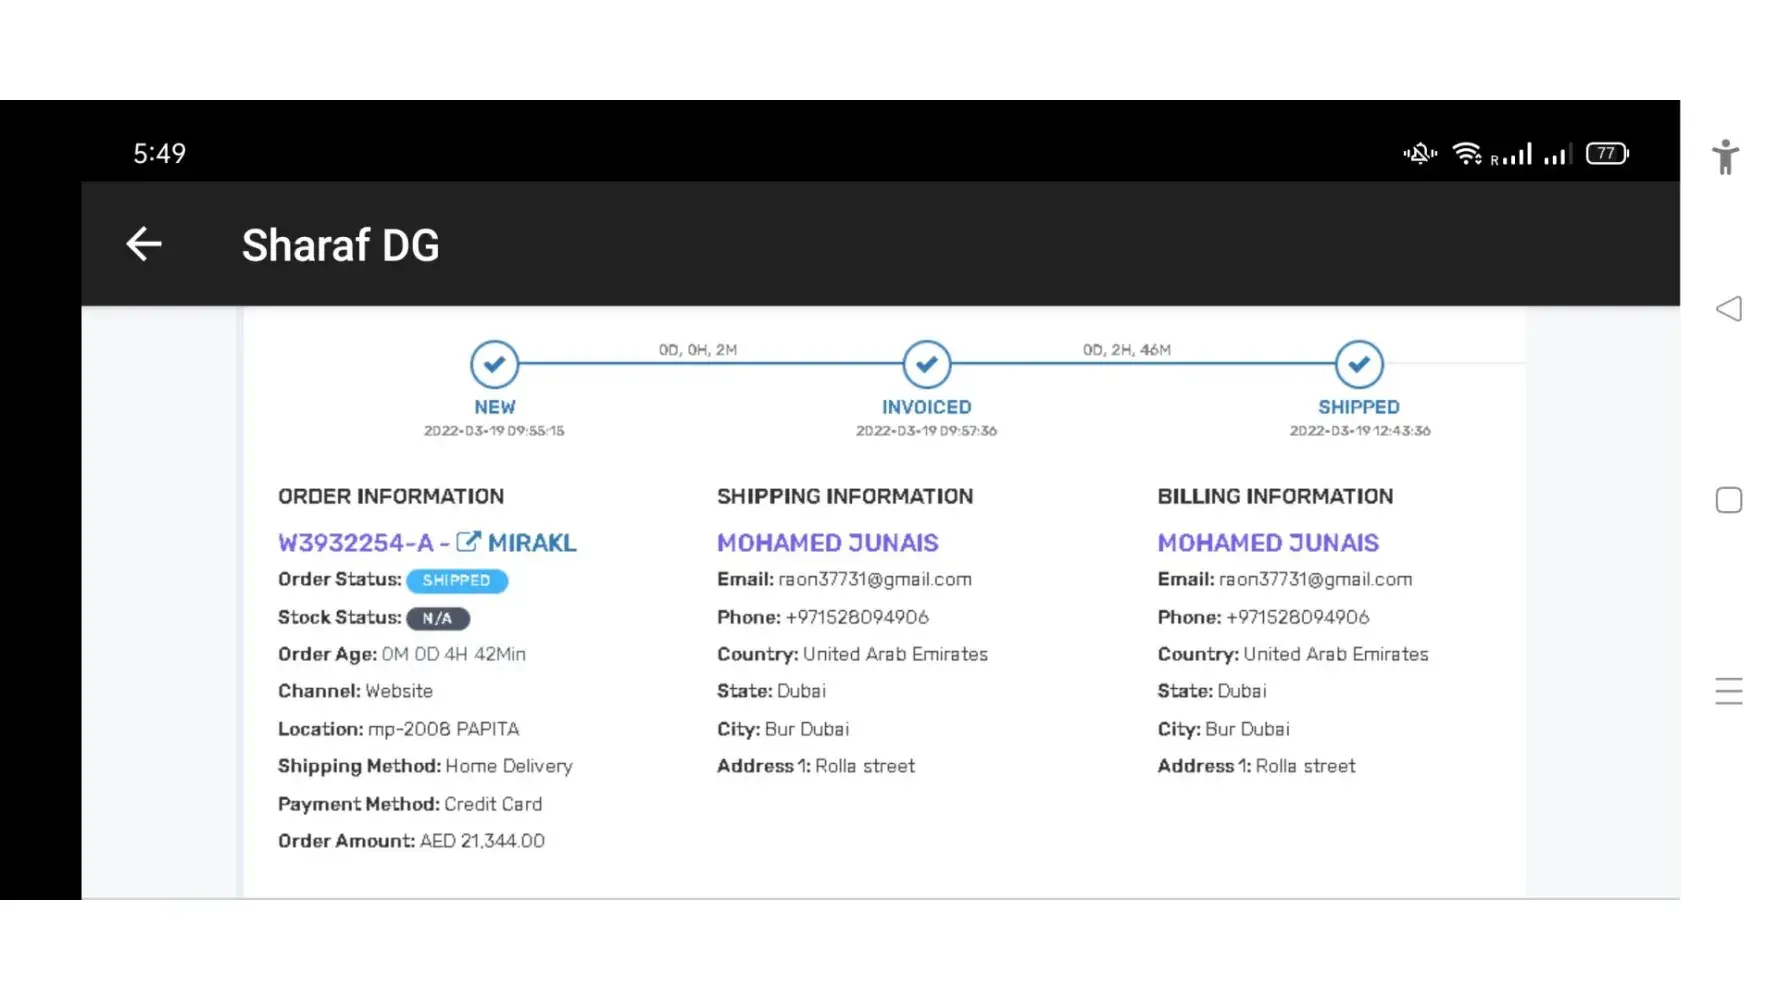Click the SHIPPED timestamp 2022-03-19 12:43:36
Screen dimensions: 1778x1000
[1360, 431]
